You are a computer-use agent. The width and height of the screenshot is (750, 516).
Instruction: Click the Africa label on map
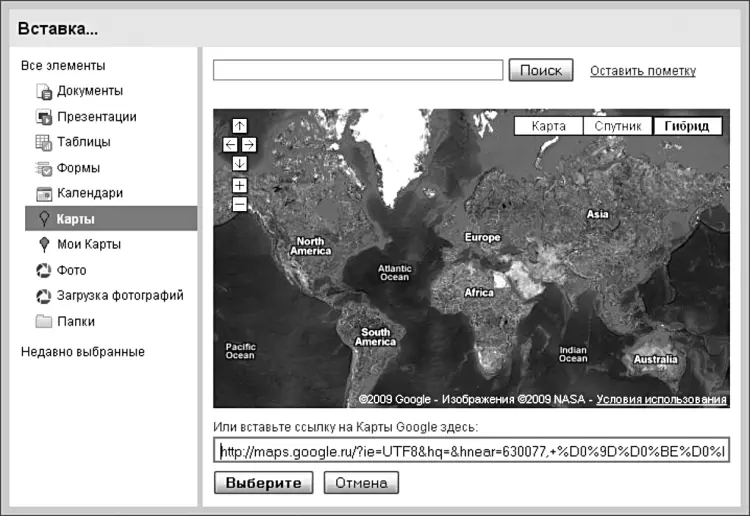(479, 292)
